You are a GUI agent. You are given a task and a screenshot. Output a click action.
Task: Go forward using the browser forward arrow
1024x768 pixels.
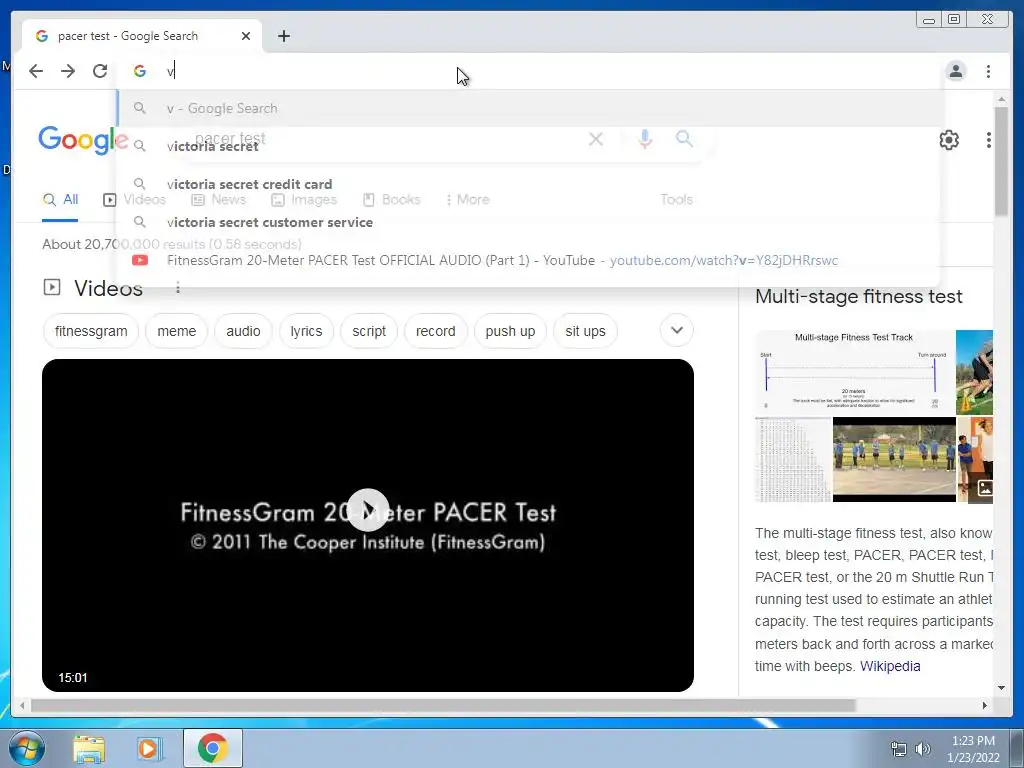68,71
